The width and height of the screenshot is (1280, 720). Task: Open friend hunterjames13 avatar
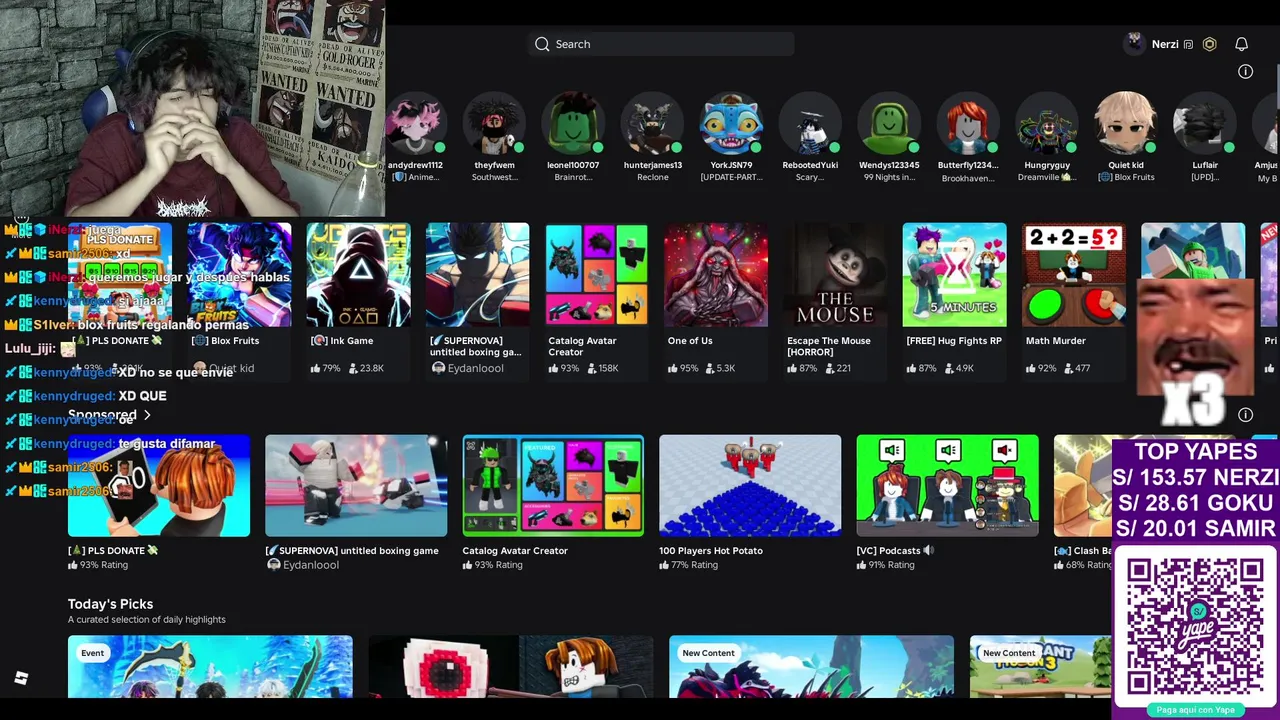click(x=652, y=124)
